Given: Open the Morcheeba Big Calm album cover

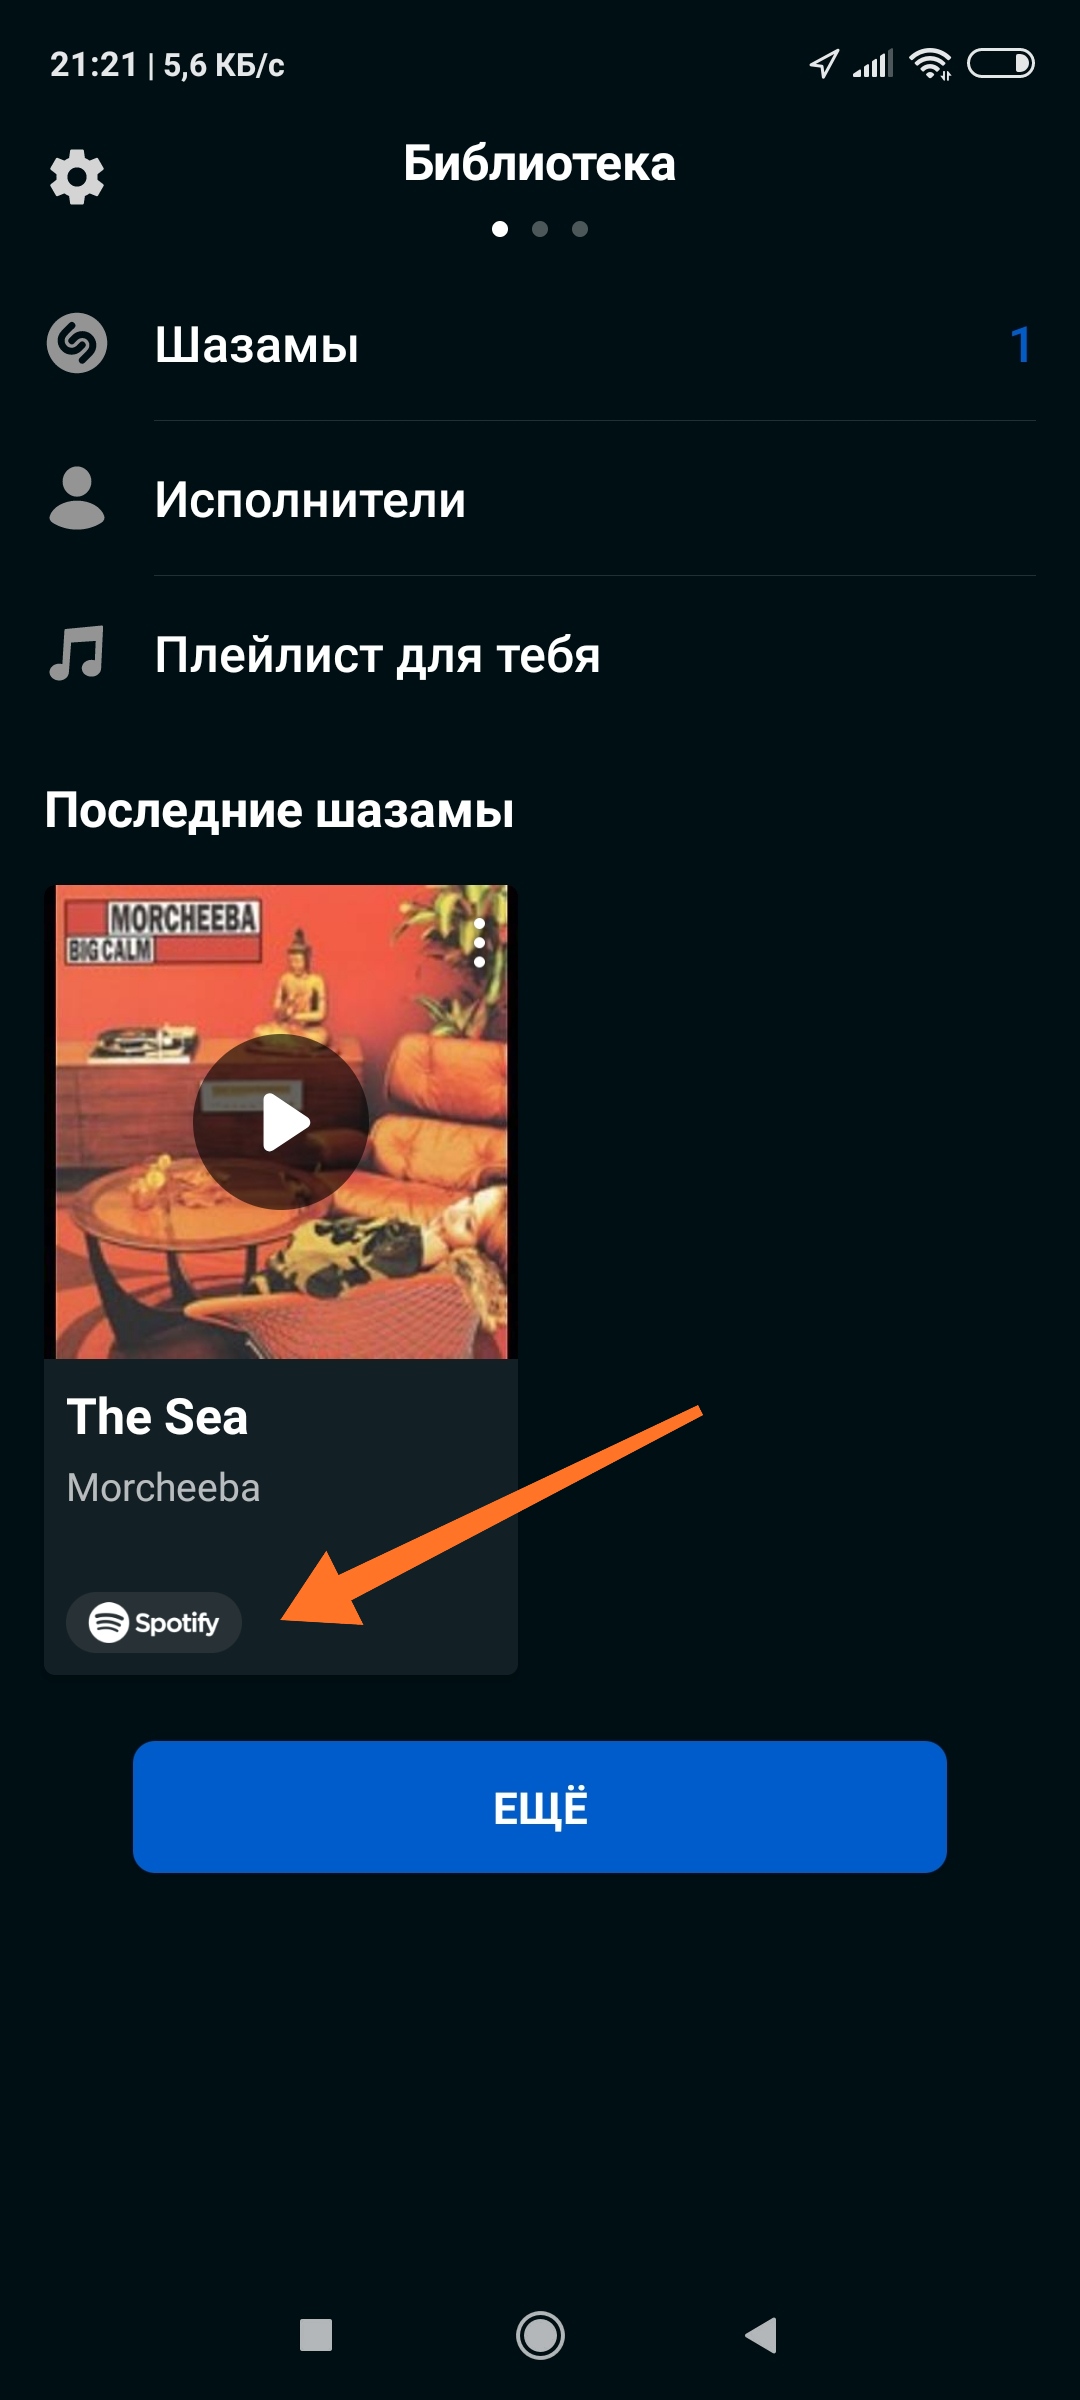Looking at the screenshot, I should pyautogui.click(x=281, y=1122).
